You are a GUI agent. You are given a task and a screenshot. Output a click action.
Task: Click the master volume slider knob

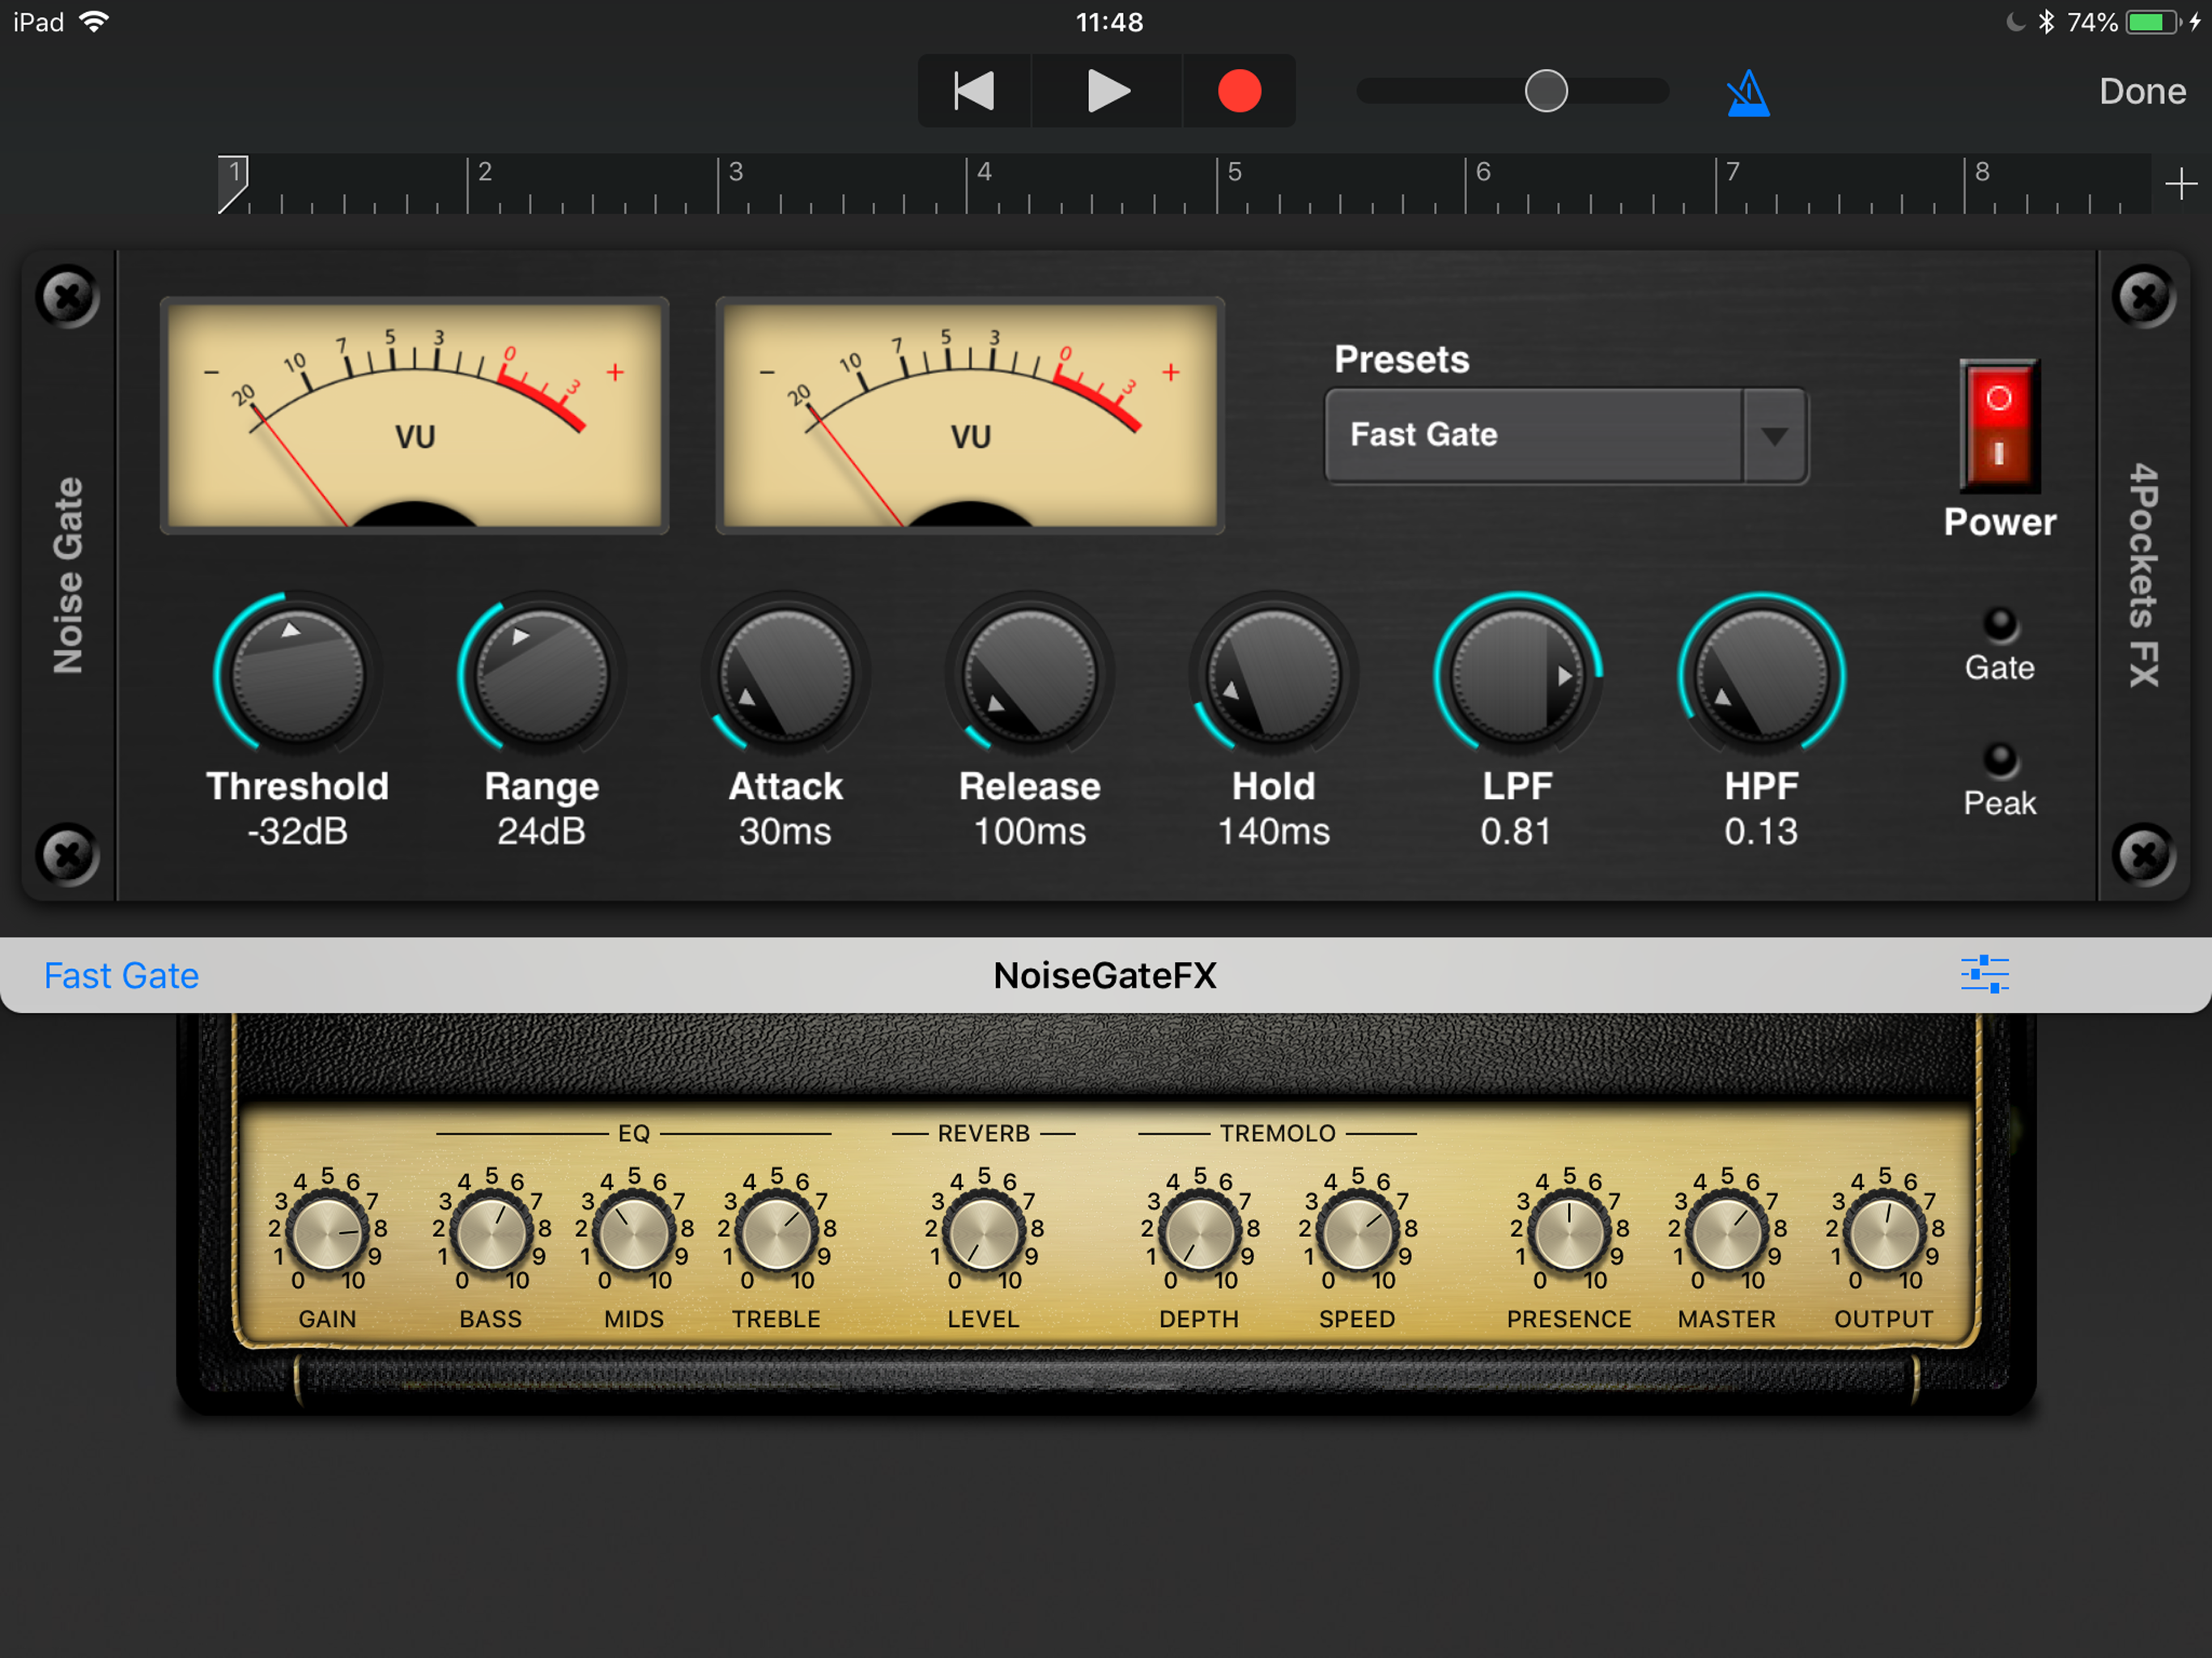click(1545, 91)
